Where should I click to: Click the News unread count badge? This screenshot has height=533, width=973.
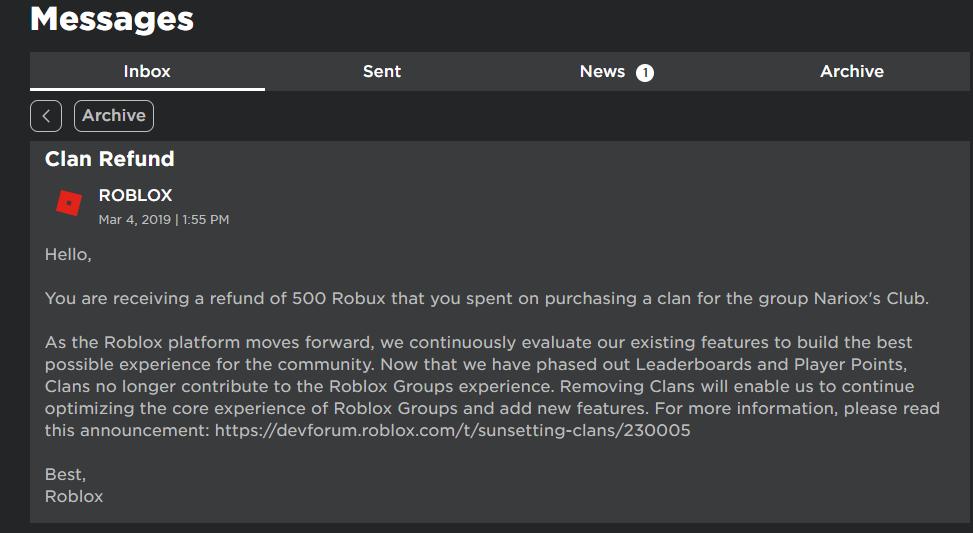tap(645, 73)
